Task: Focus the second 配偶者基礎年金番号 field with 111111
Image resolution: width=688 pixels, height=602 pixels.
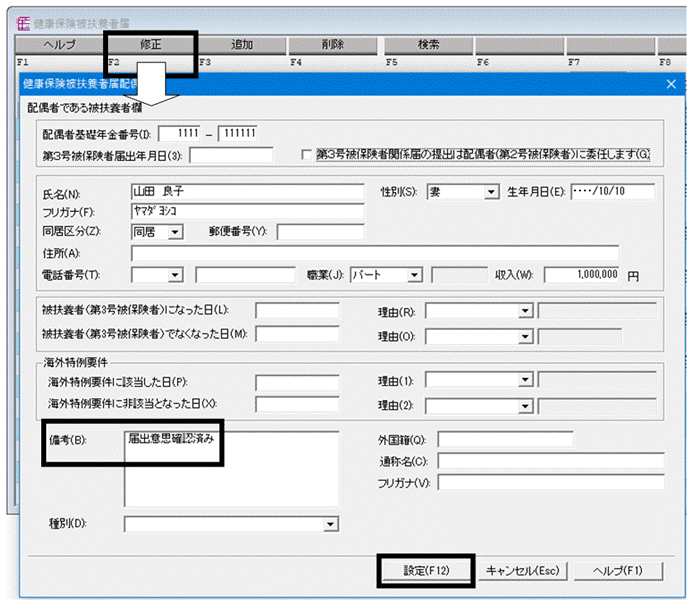Action: [238, 133]
